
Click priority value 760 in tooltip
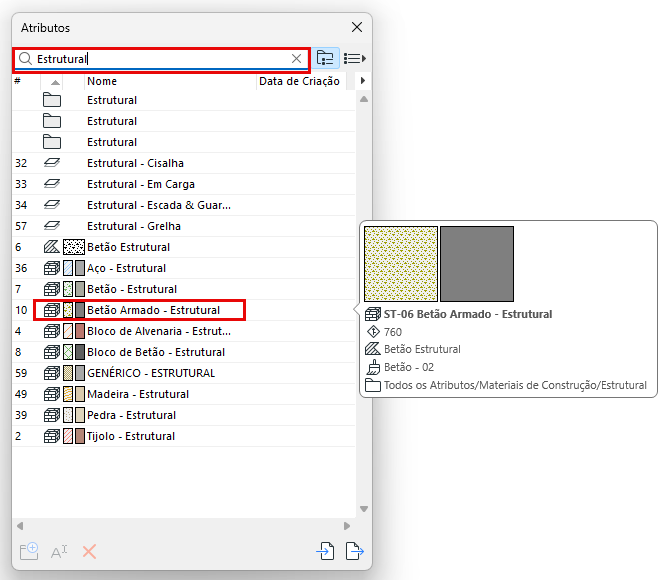click(x=392, y=332)
